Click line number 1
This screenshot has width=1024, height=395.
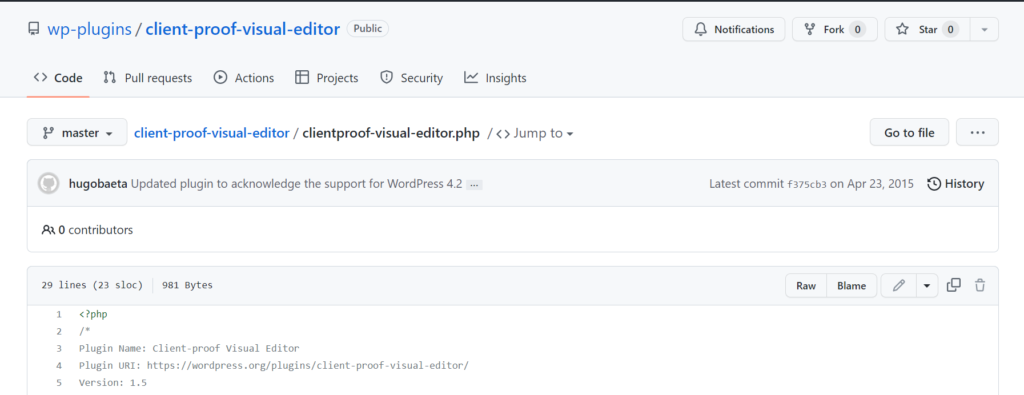59,314
